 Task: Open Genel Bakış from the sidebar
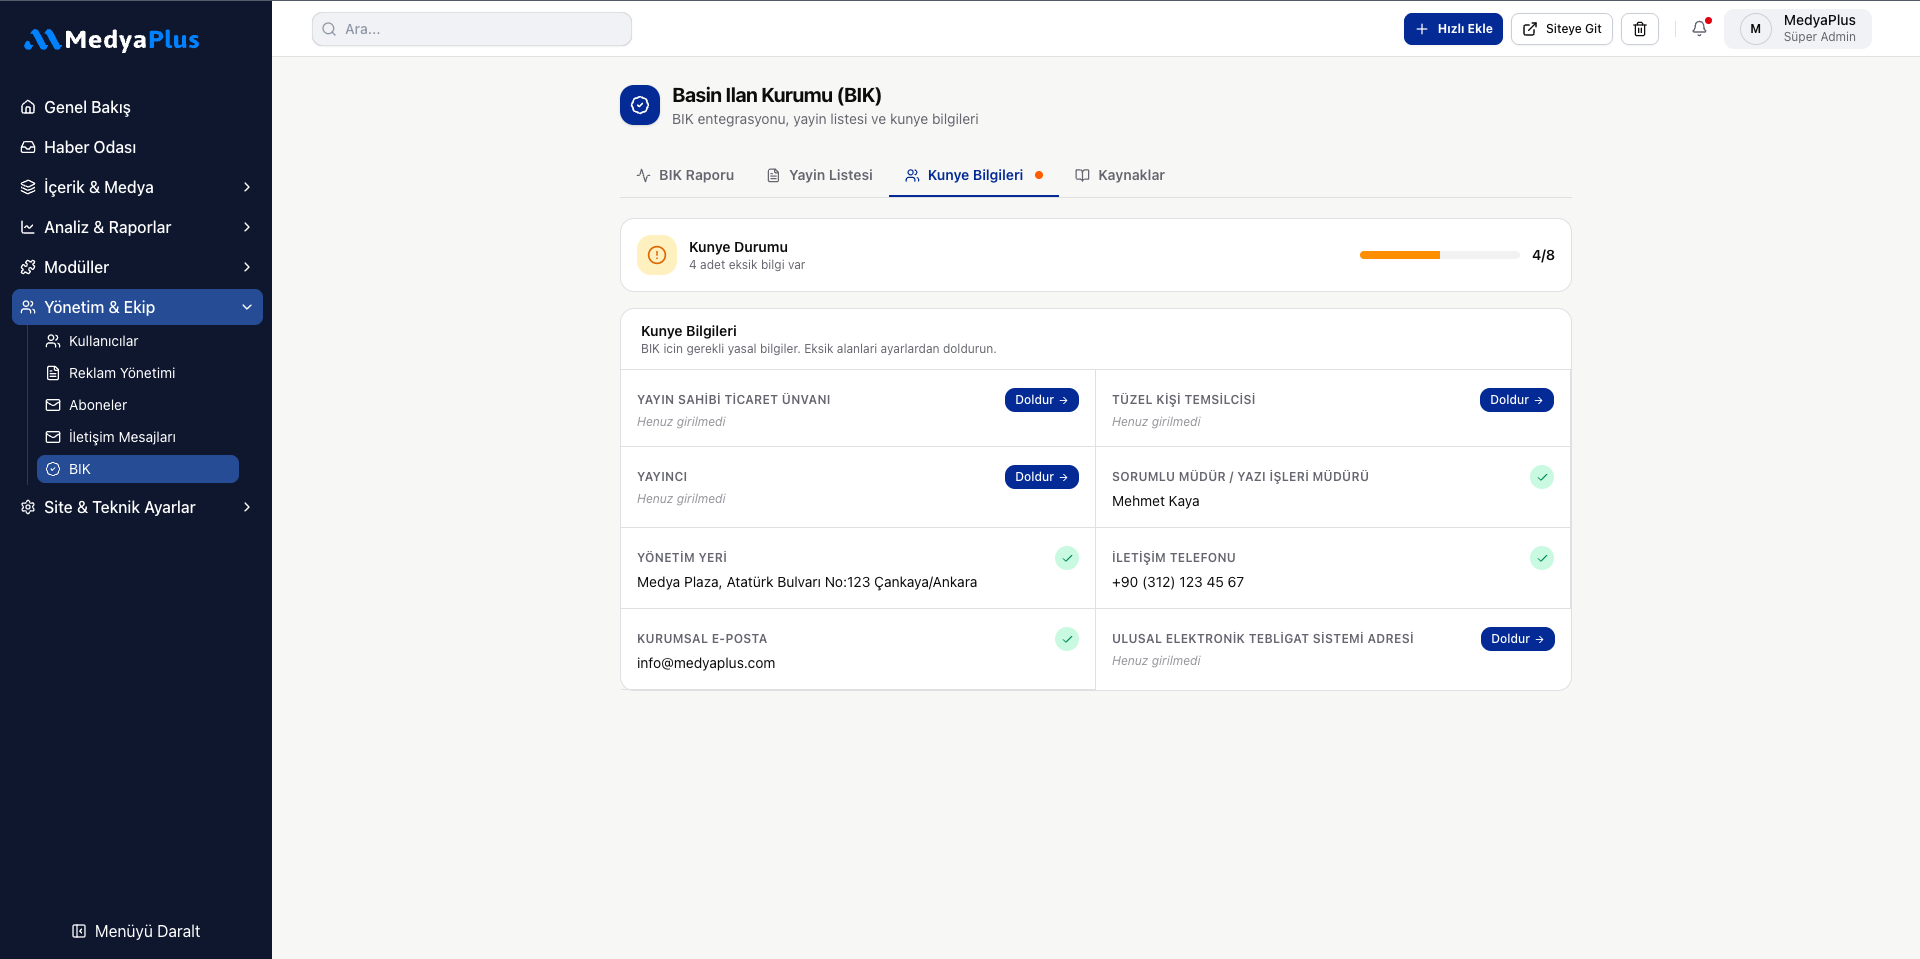pyautogui.click(x=87, y=107)
